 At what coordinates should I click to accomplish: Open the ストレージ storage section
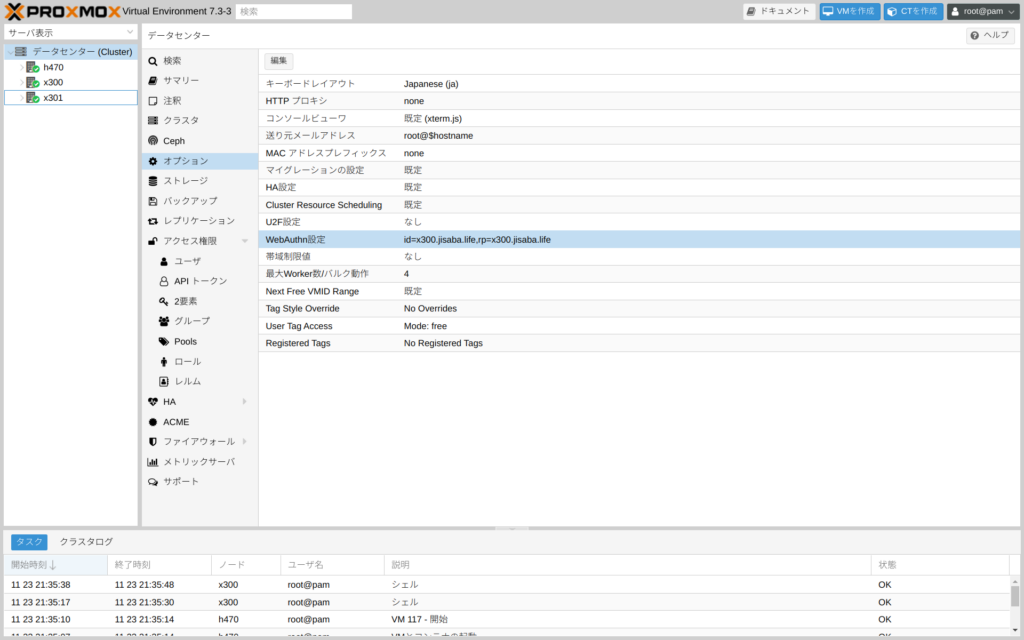tap(185, 181)
